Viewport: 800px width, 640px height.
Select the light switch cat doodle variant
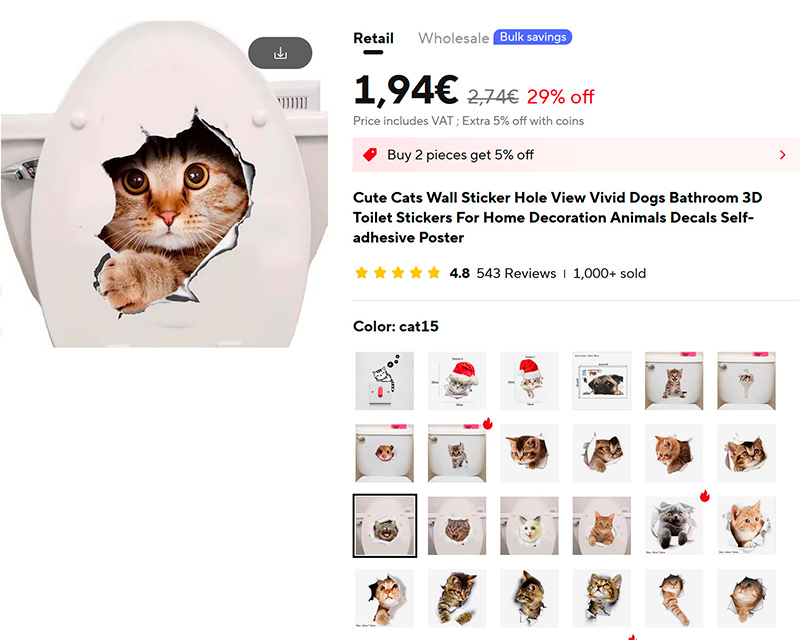click(x=385, y=381)
